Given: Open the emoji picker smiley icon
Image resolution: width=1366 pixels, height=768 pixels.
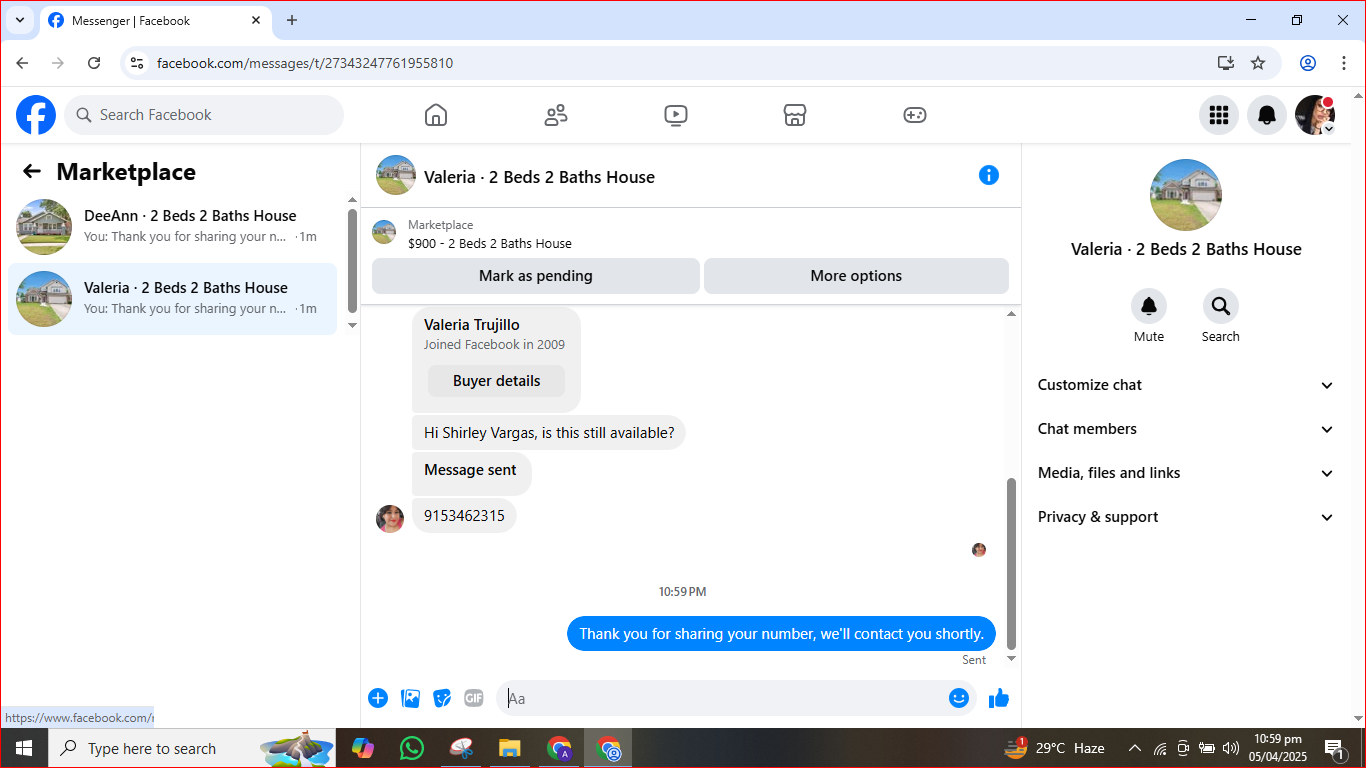Looking at the screenshot, I should point(959,698).
